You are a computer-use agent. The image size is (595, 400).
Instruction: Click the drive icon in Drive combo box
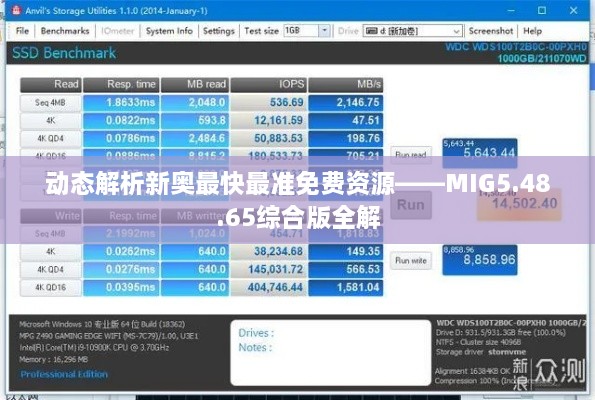point(371,31)
